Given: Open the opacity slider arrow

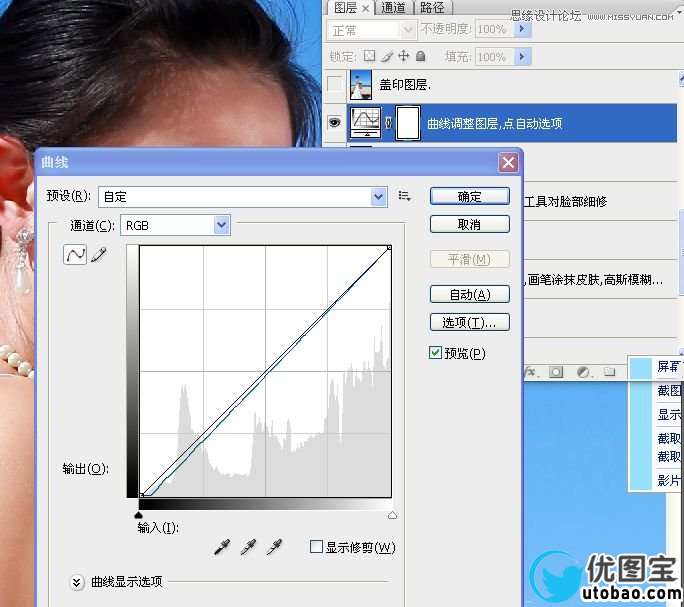Looking at the screenshot, I should (x=522, y=29).
